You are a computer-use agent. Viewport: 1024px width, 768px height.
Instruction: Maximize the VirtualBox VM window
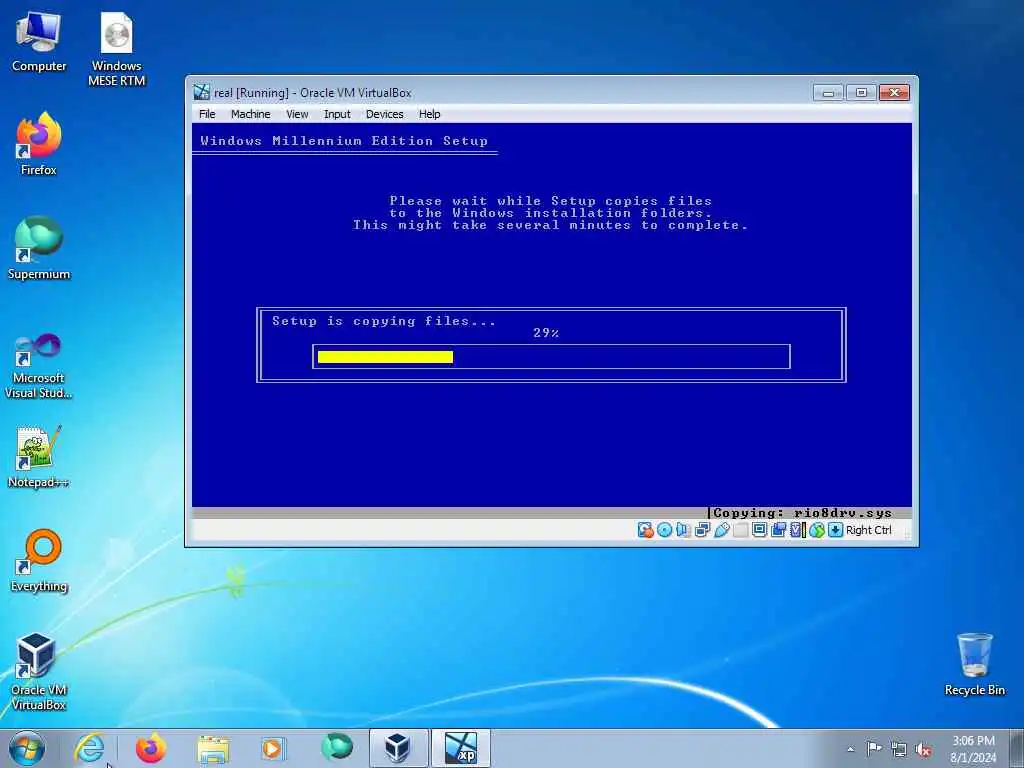coord(861,93)
